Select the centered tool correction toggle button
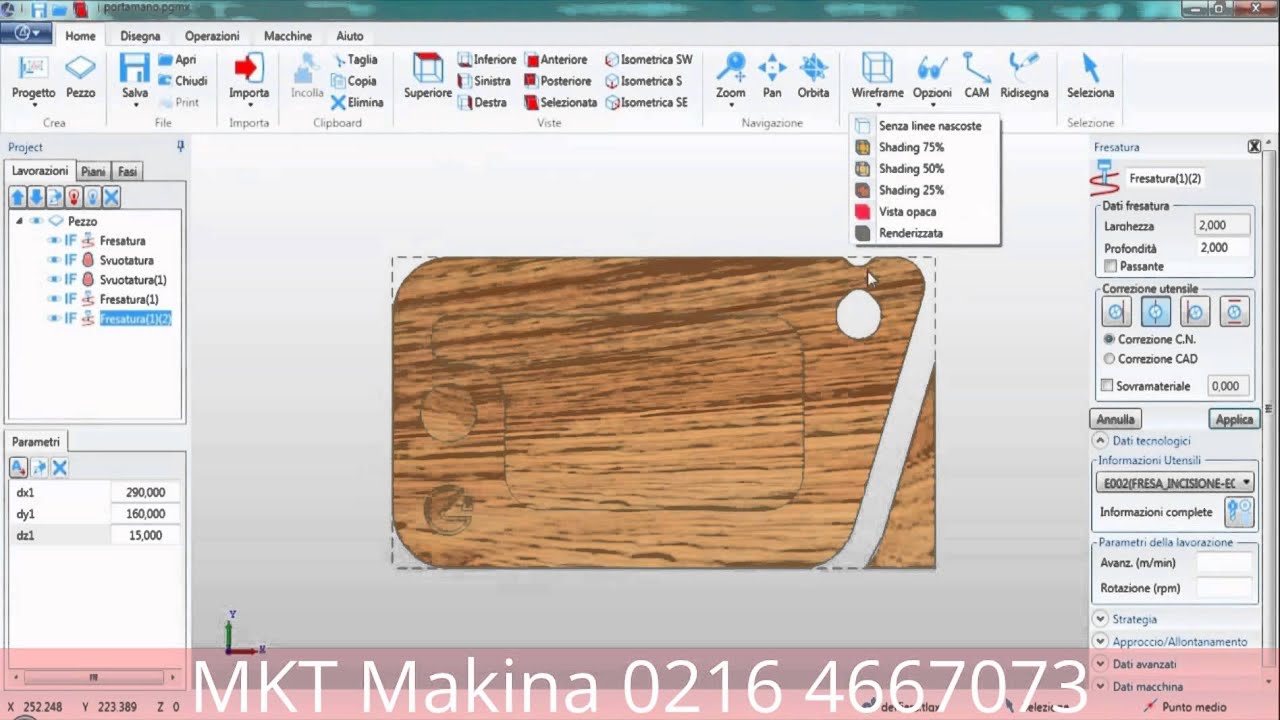Screen dimensions: 1280x720 point(1156,312)
